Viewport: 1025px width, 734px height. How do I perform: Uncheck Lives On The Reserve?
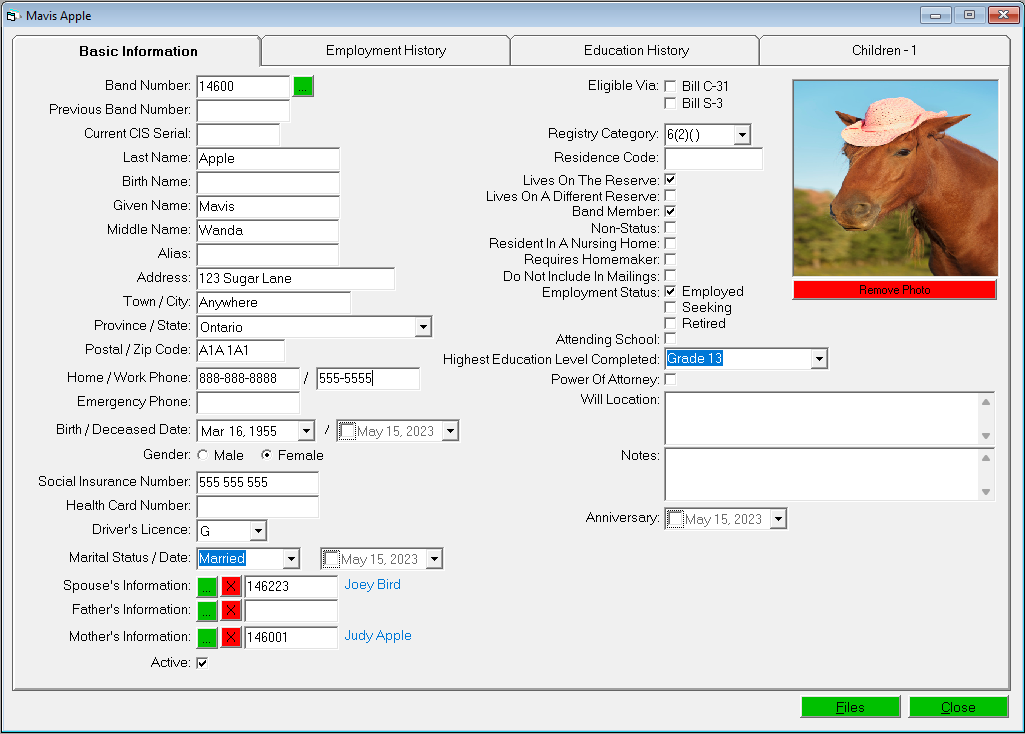[x=669, y=179]
